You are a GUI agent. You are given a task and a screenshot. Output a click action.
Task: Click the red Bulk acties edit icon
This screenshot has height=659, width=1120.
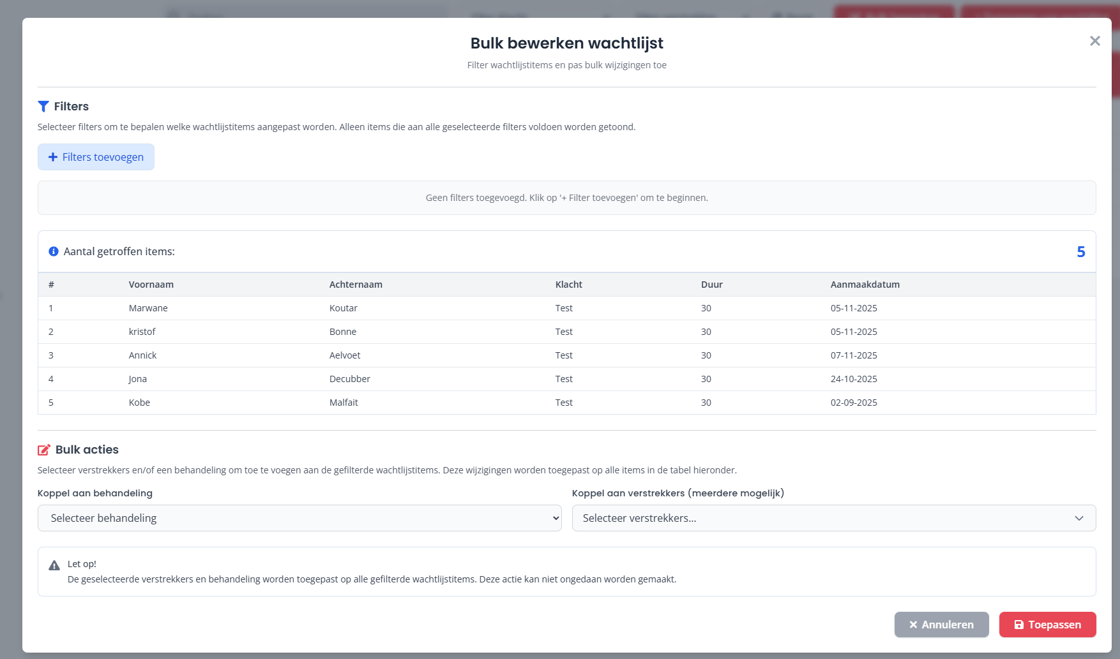tap(44, 450)
